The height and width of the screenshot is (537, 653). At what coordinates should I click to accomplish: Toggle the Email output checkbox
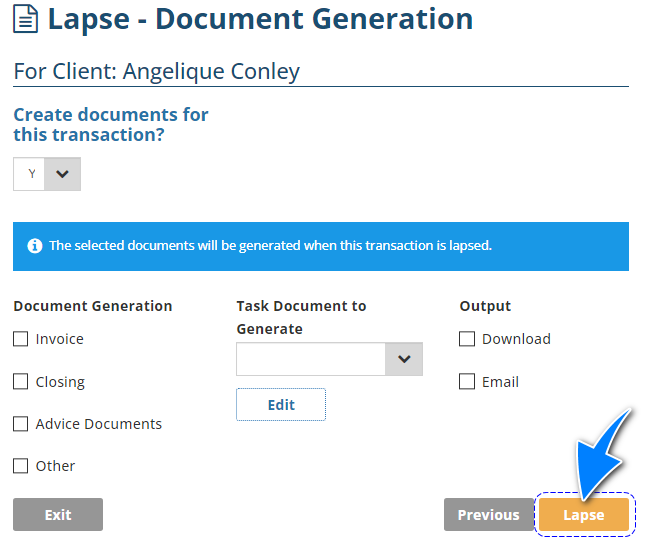coord(467,381)
